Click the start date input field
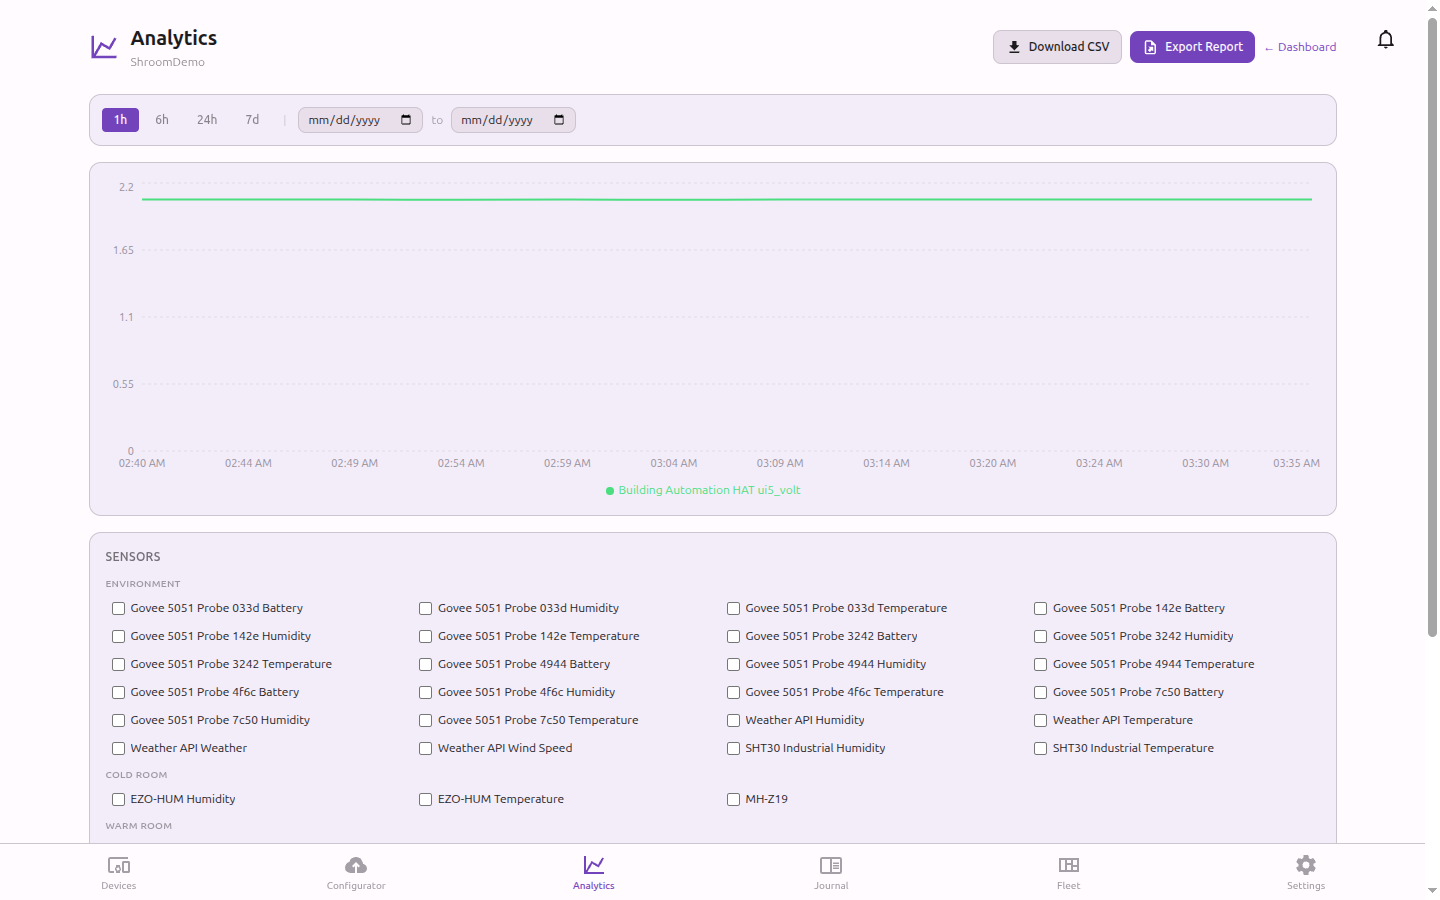Screen dimensions: 1440x900 (360, 120)
